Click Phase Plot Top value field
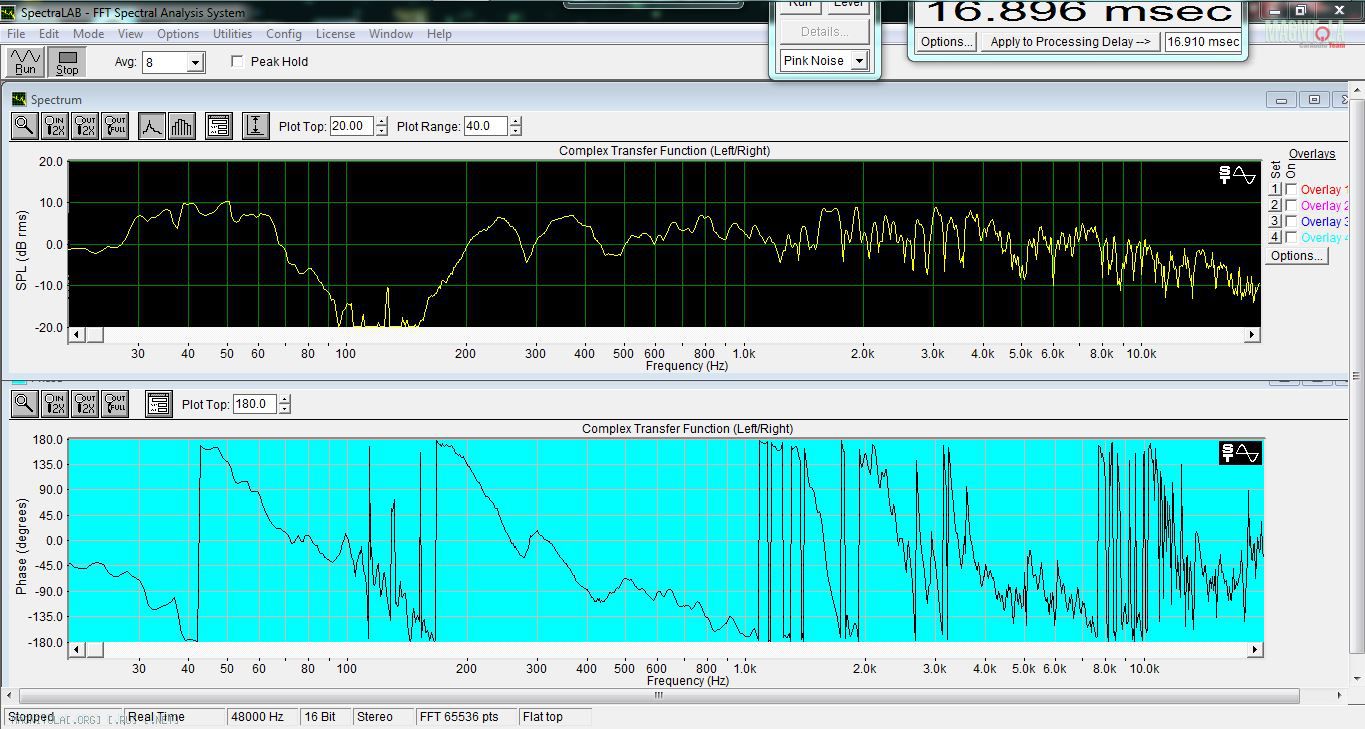This screenshot has width=1365, height=729. pyautogui.click(x=256, y=404)
